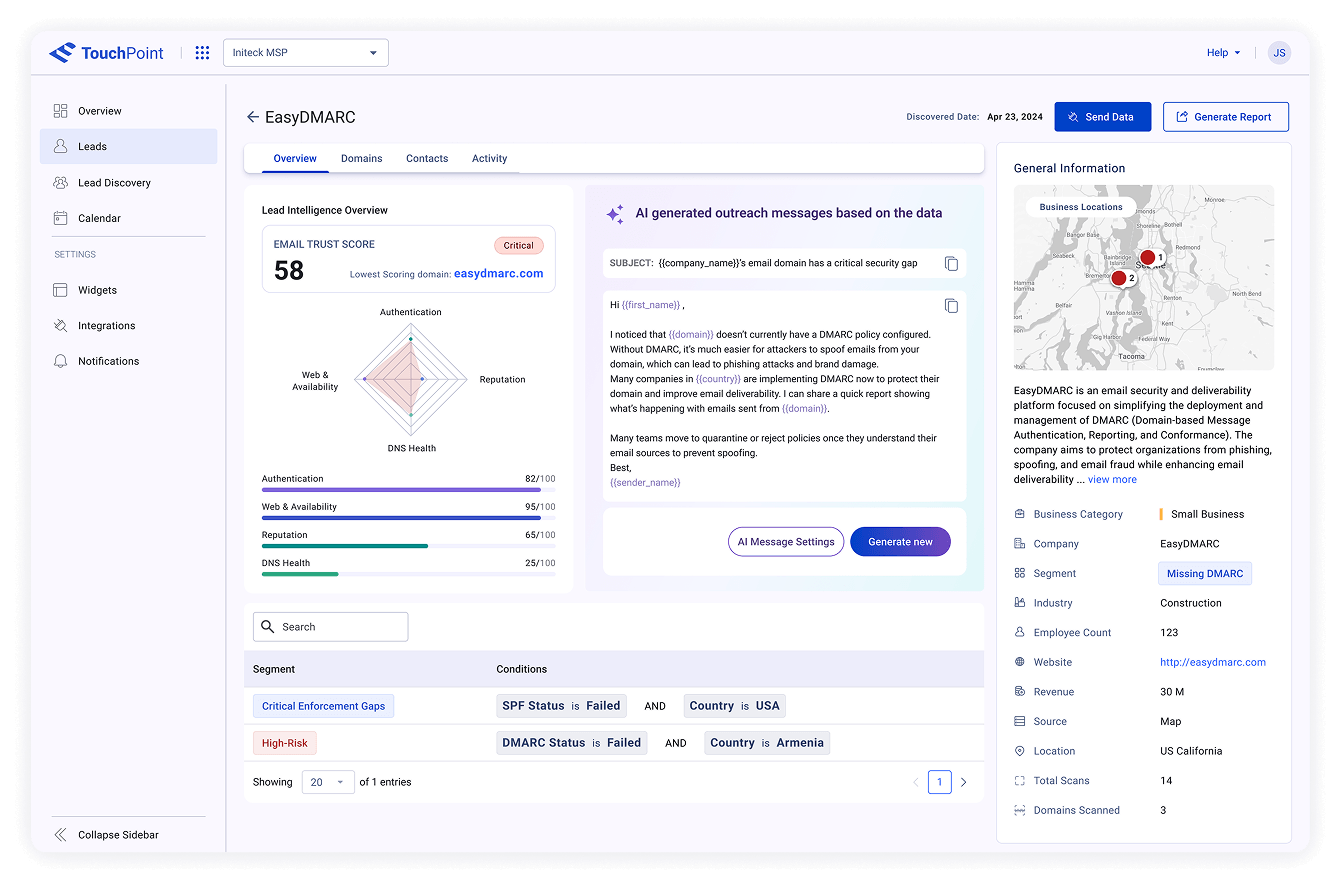Select page 1 in pagination
1341x887 pixels.
[x=939, y=782]
